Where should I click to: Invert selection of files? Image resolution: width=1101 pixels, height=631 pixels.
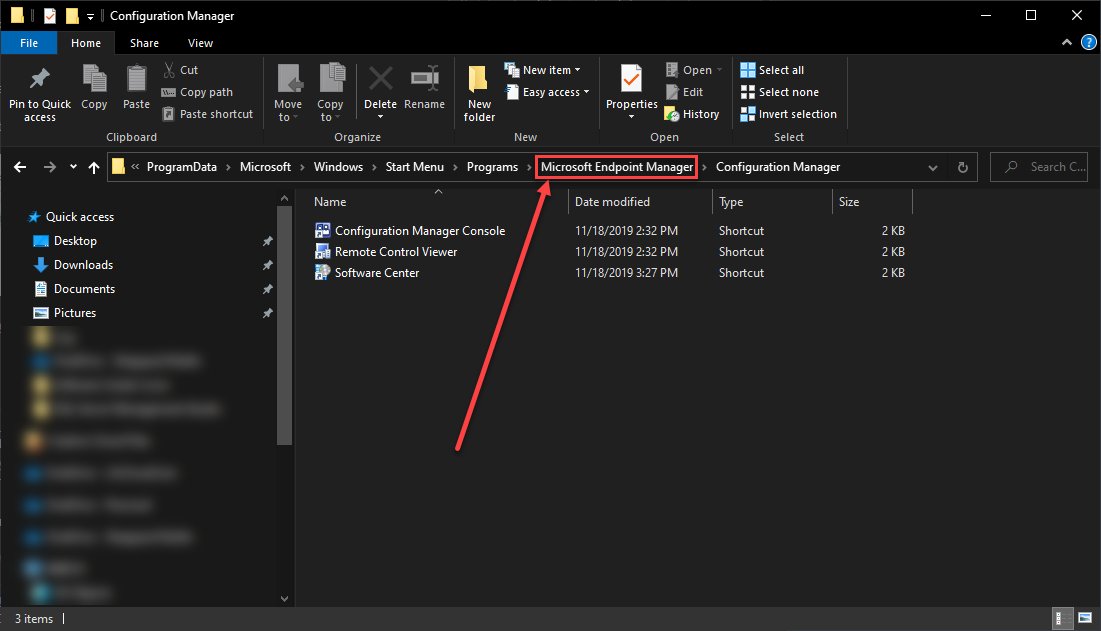[x=788, y=113]
